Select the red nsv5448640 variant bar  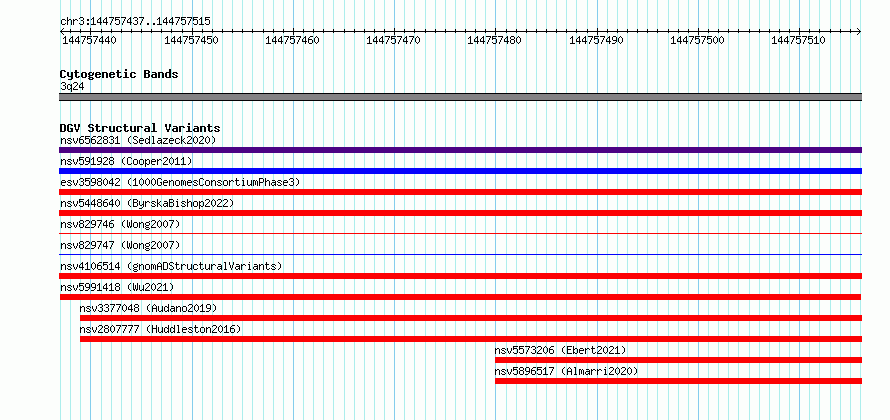tap(460, 213)
